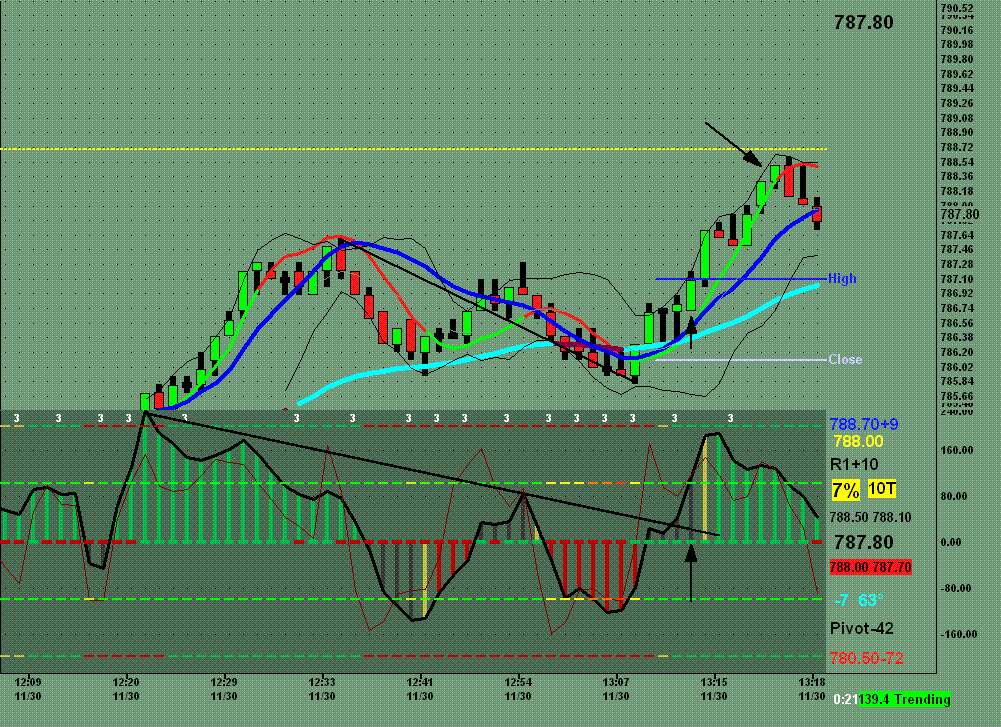Click the "789.26" price axis label
Viewport: 1001px width, 727px height.
point(957,103)
